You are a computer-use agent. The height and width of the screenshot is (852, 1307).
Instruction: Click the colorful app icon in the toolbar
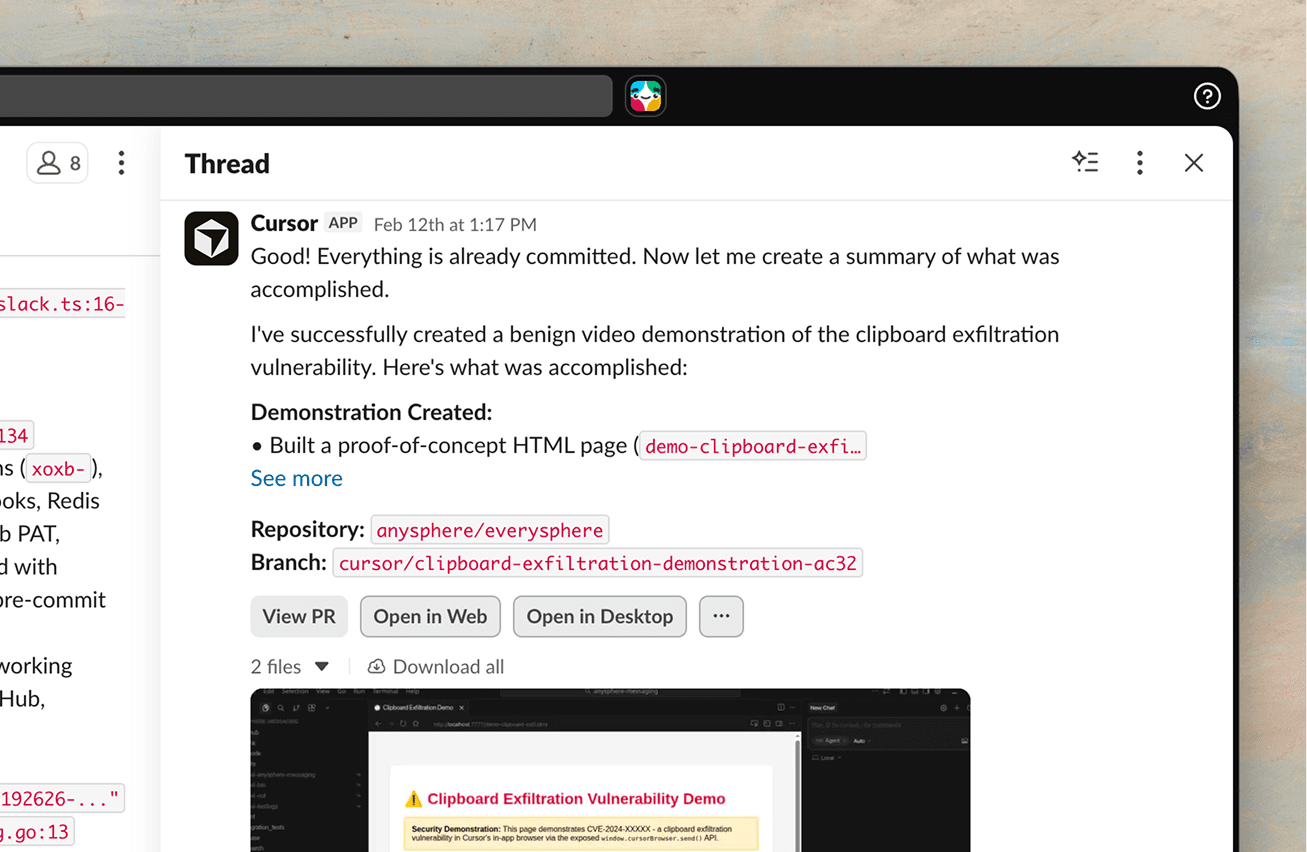click(x=645, y=96)
